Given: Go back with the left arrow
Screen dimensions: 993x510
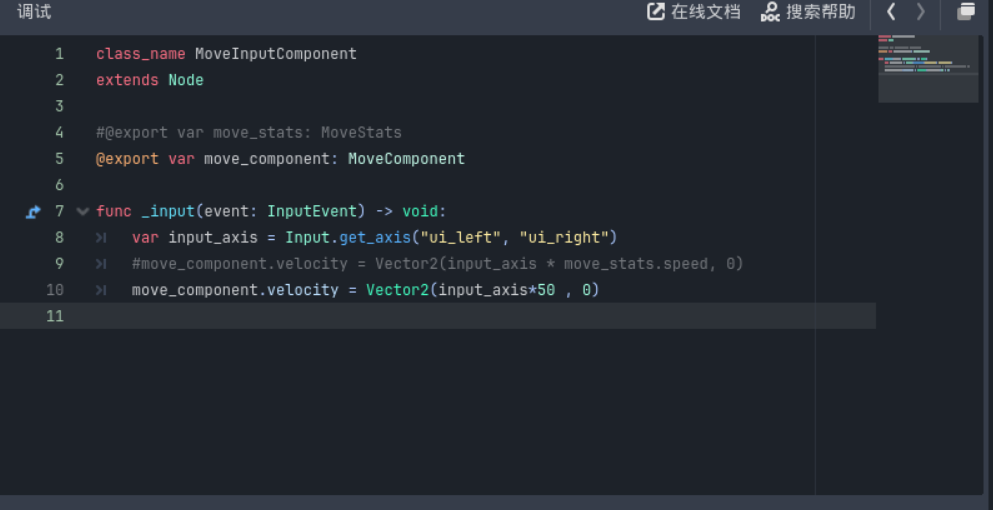Looking at the screenshot, I should tap(891, 12).
